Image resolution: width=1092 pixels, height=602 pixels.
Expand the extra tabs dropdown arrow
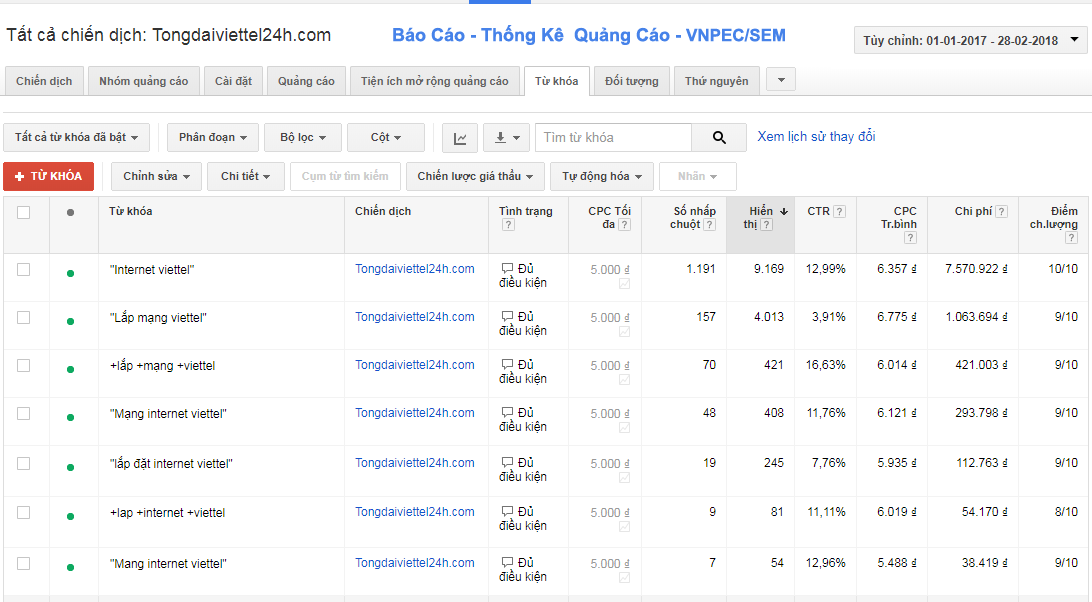(x=781, y=80)
